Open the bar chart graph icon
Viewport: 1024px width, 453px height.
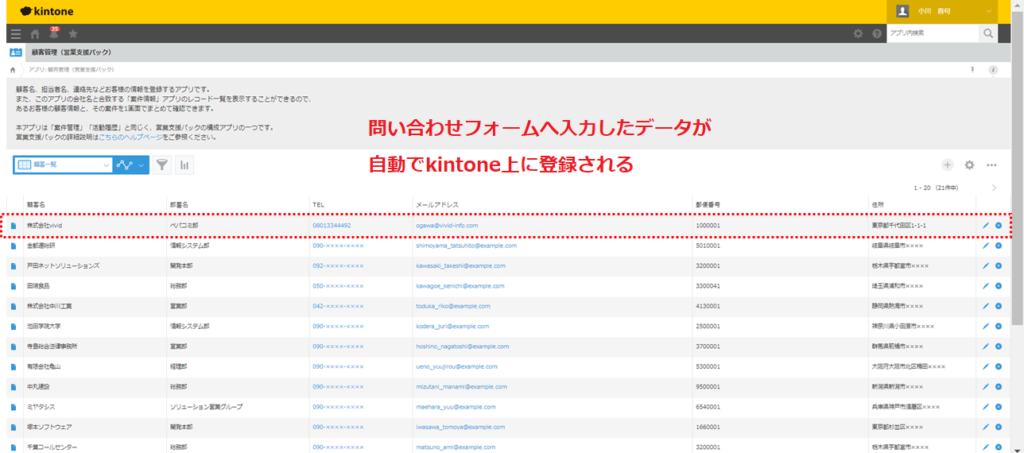click(x=184, y=165)
